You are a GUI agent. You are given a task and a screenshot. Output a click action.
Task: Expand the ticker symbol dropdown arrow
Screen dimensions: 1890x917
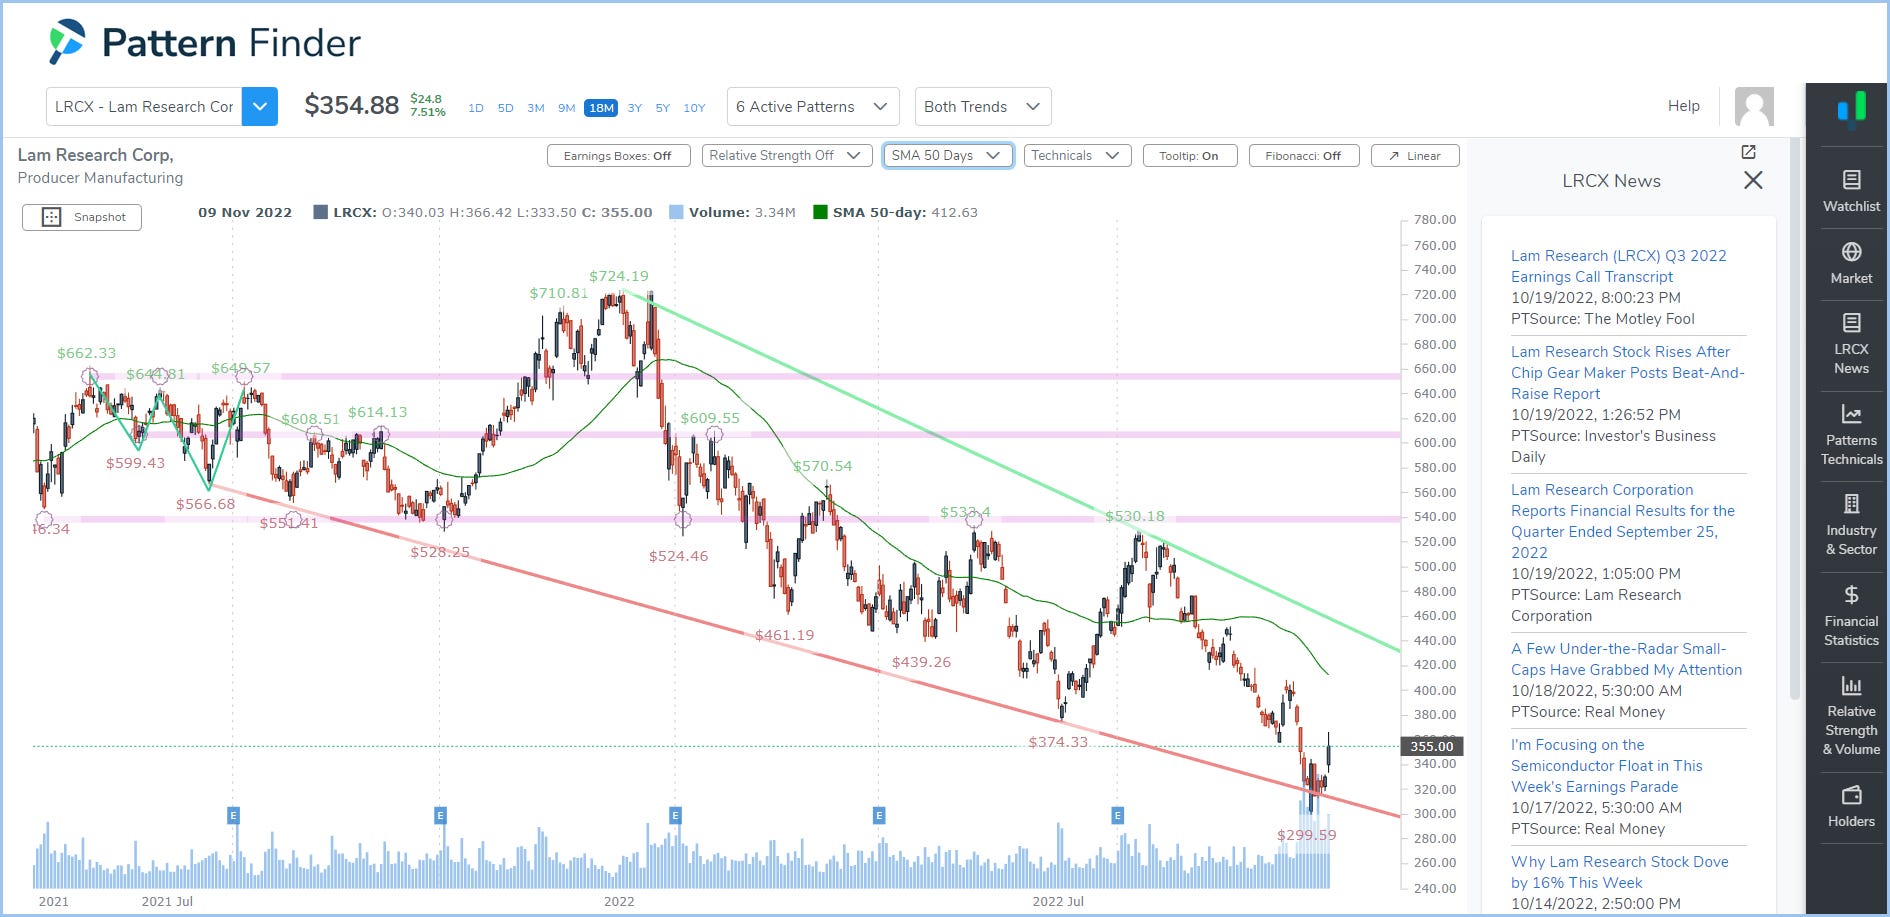pos(260,107)
